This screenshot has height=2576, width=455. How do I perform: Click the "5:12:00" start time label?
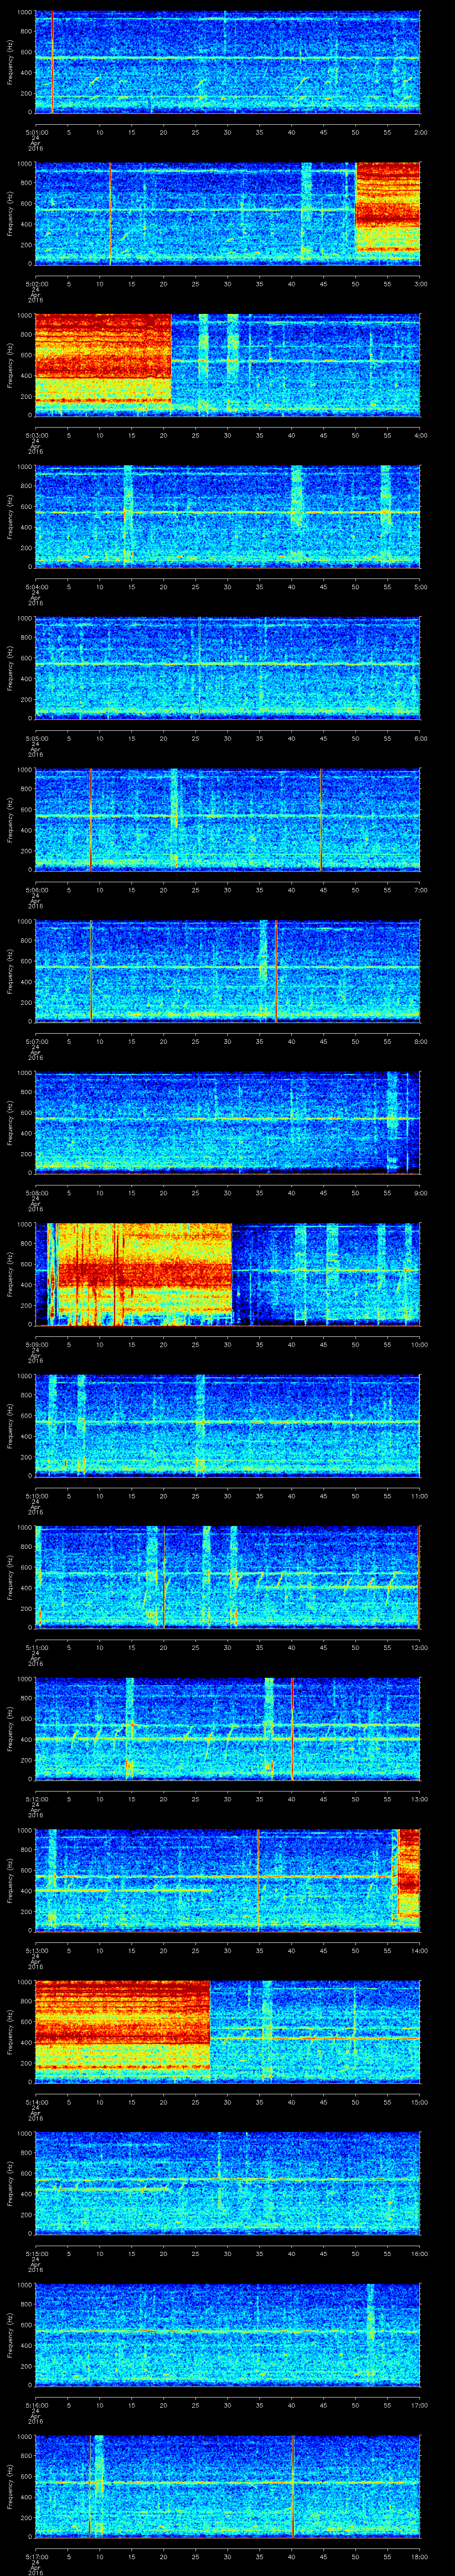tap(36, 1799)
